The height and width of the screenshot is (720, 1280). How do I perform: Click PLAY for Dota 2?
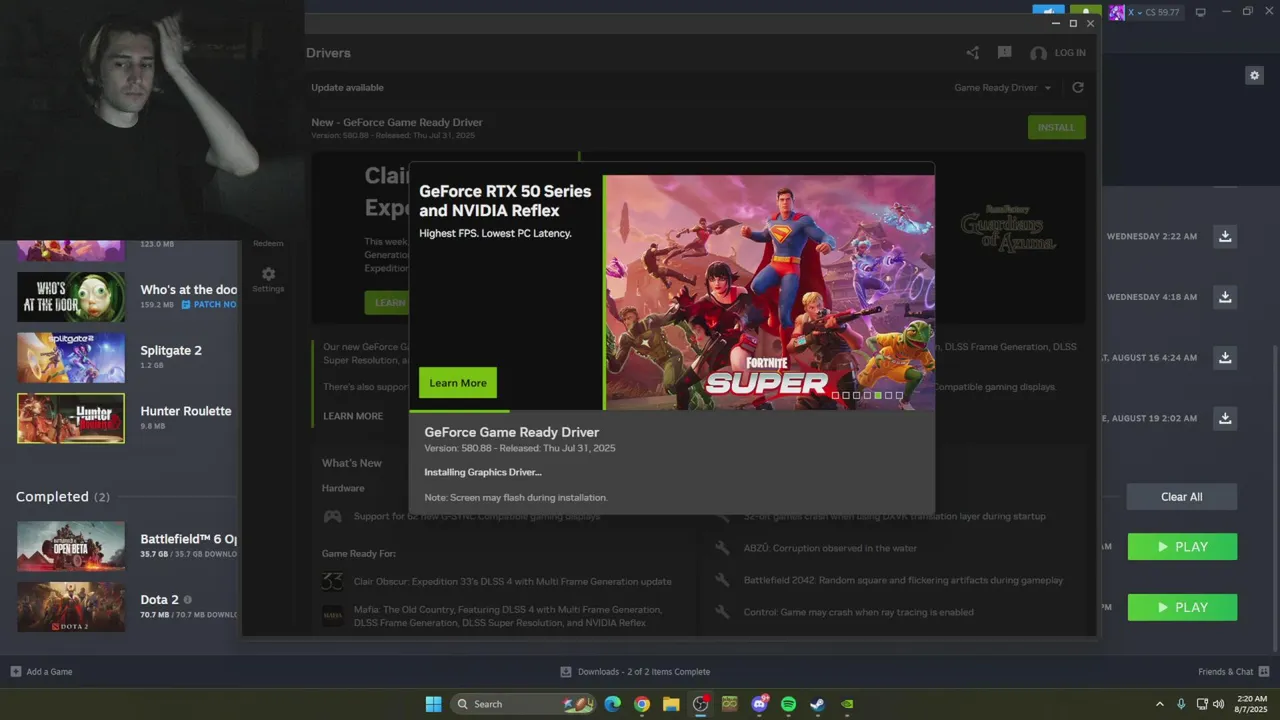pos(1182,607)
